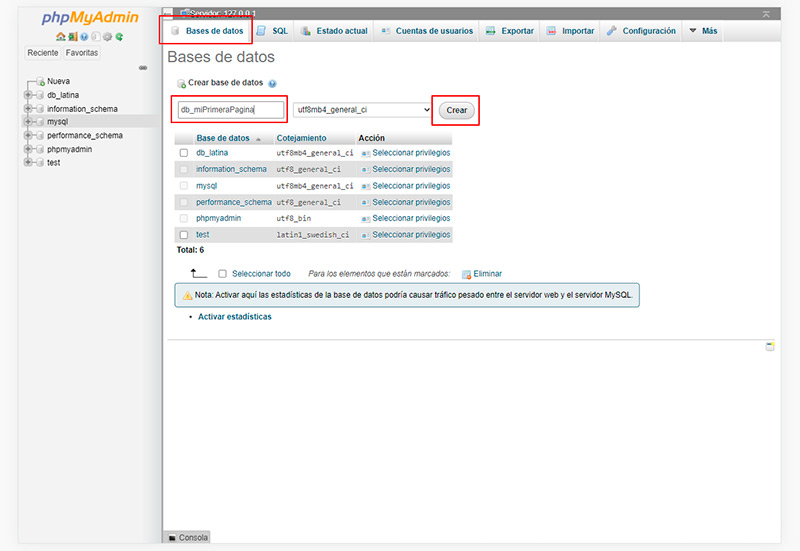Click the Nueva tree item

point(58,82)
